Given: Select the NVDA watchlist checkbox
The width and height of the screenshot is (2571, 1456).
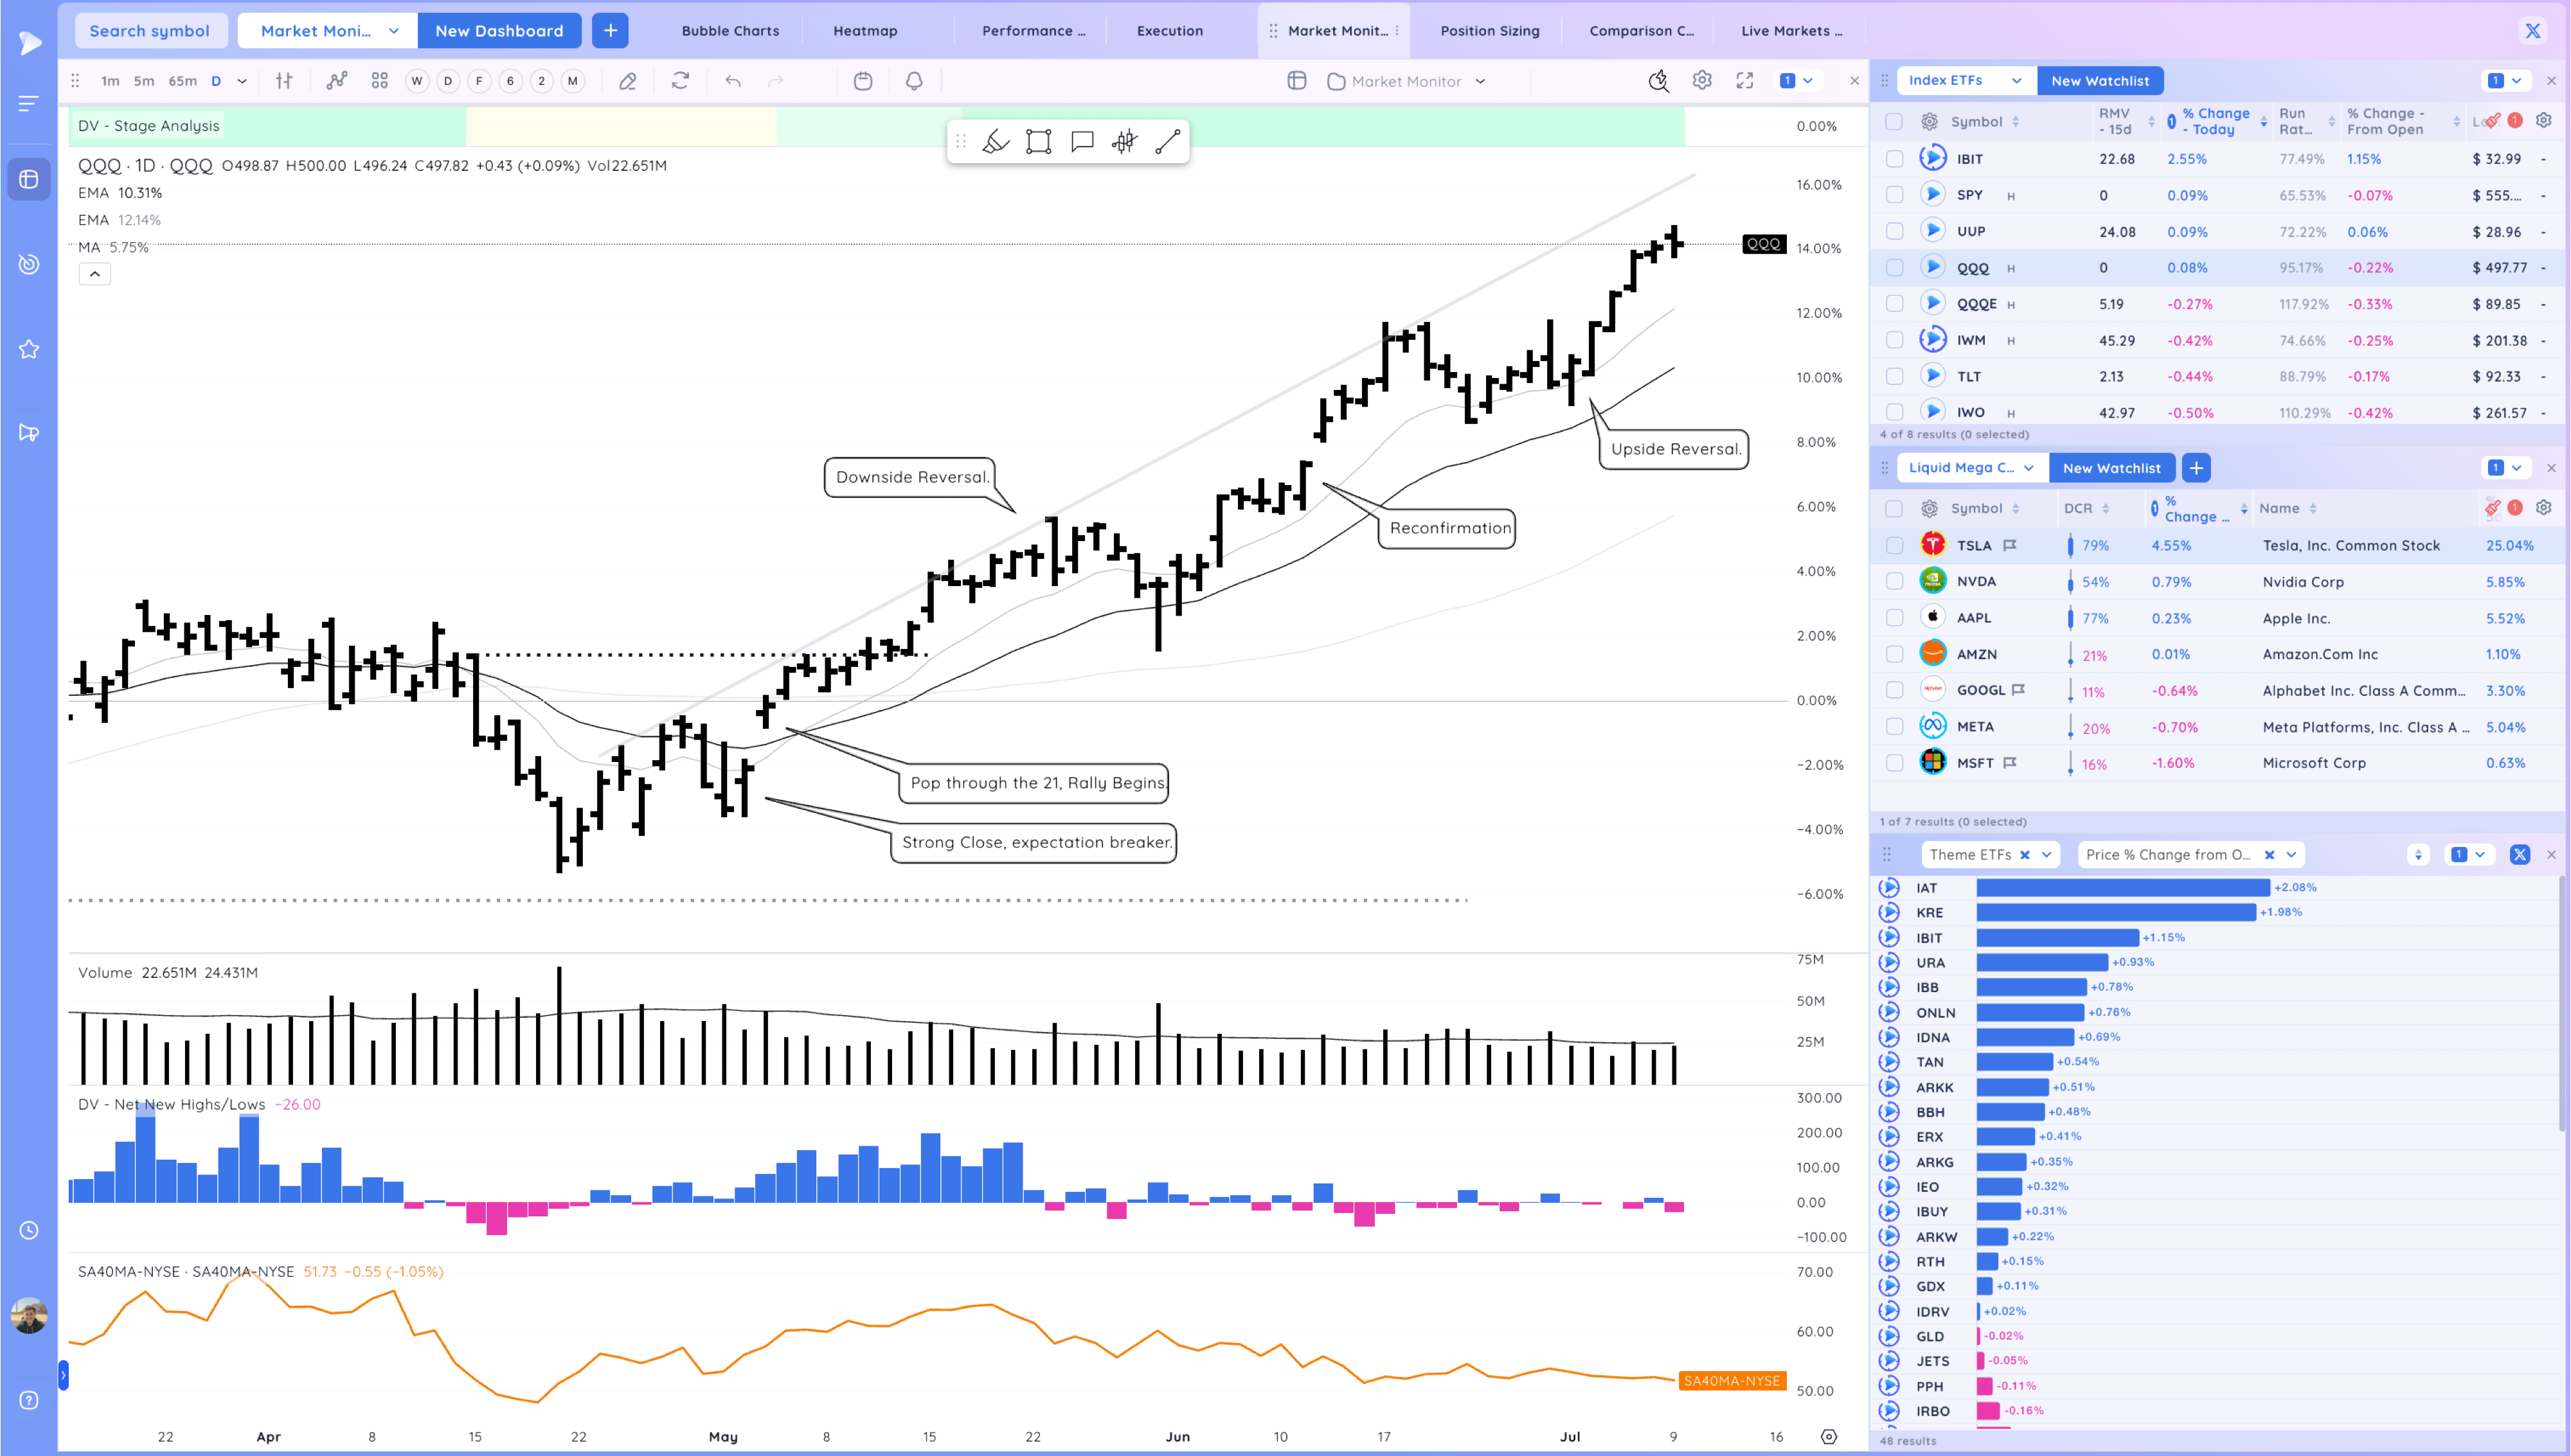Looking at the screenshot, I should (x=1894, y=582).
